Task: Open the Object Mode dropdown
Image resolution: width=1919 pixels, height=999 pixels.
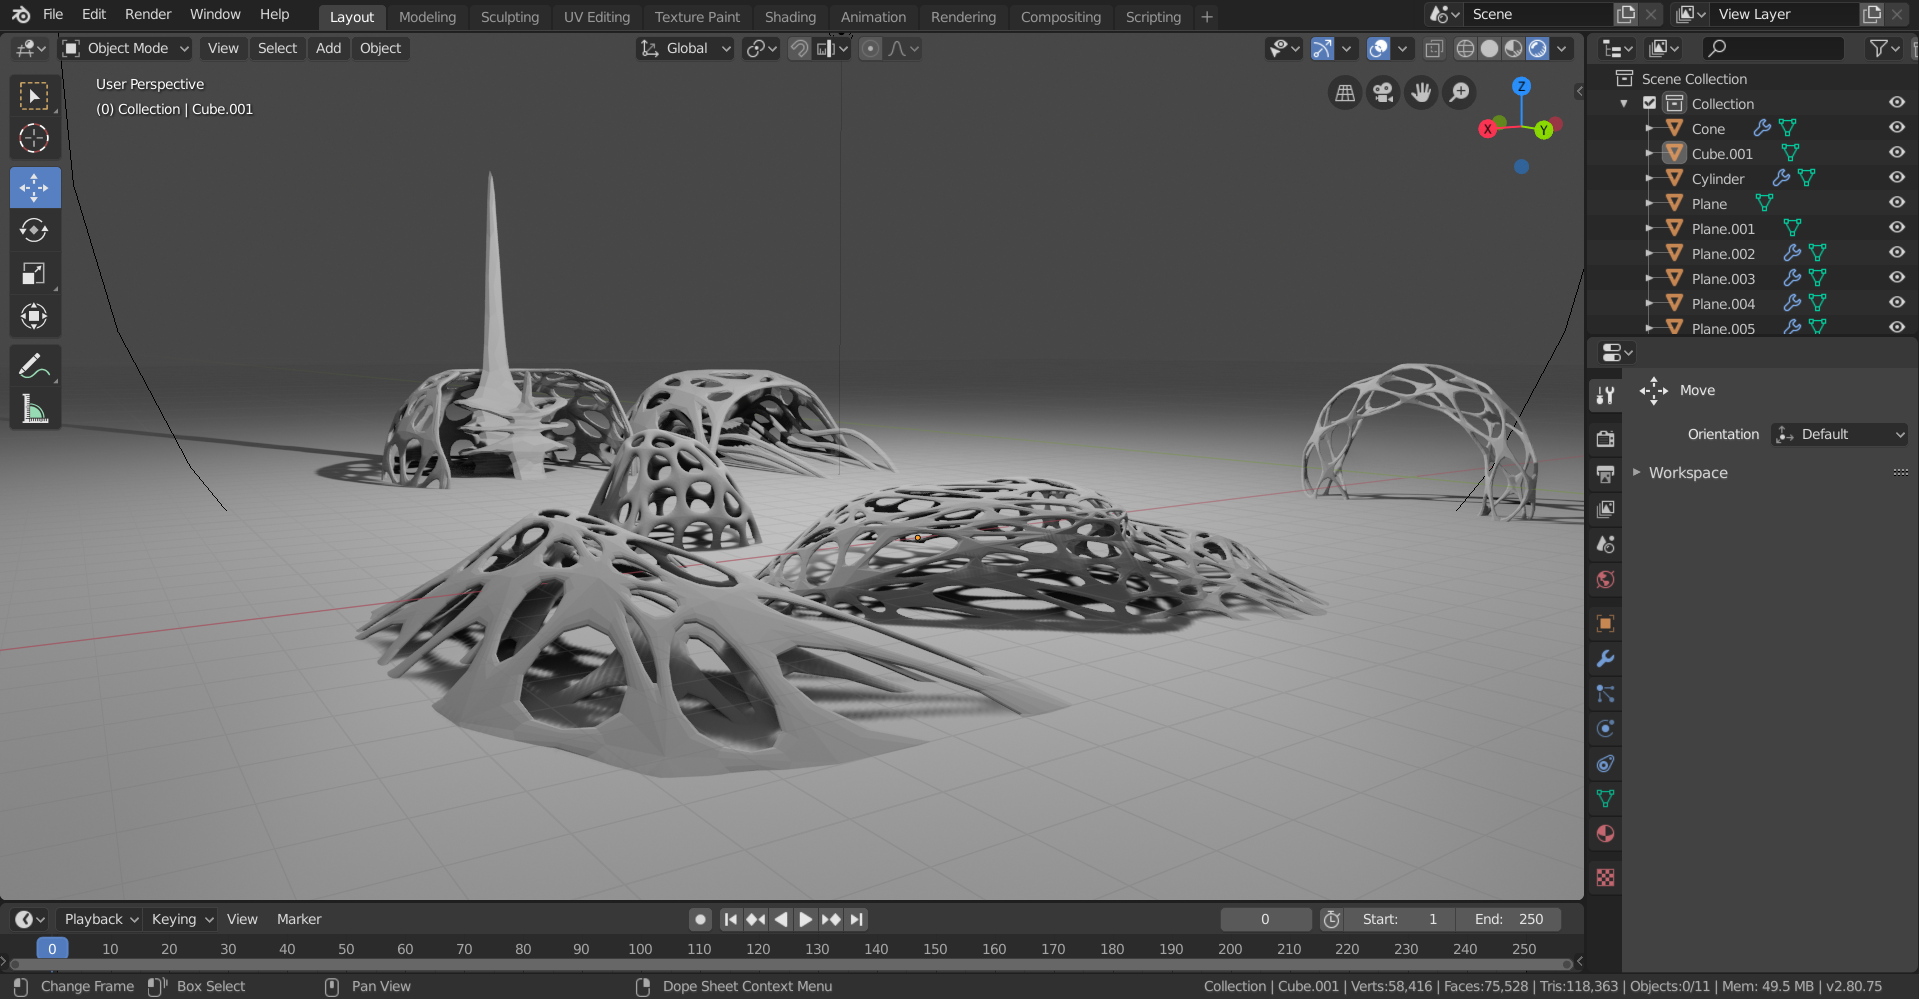Action: 126,48
